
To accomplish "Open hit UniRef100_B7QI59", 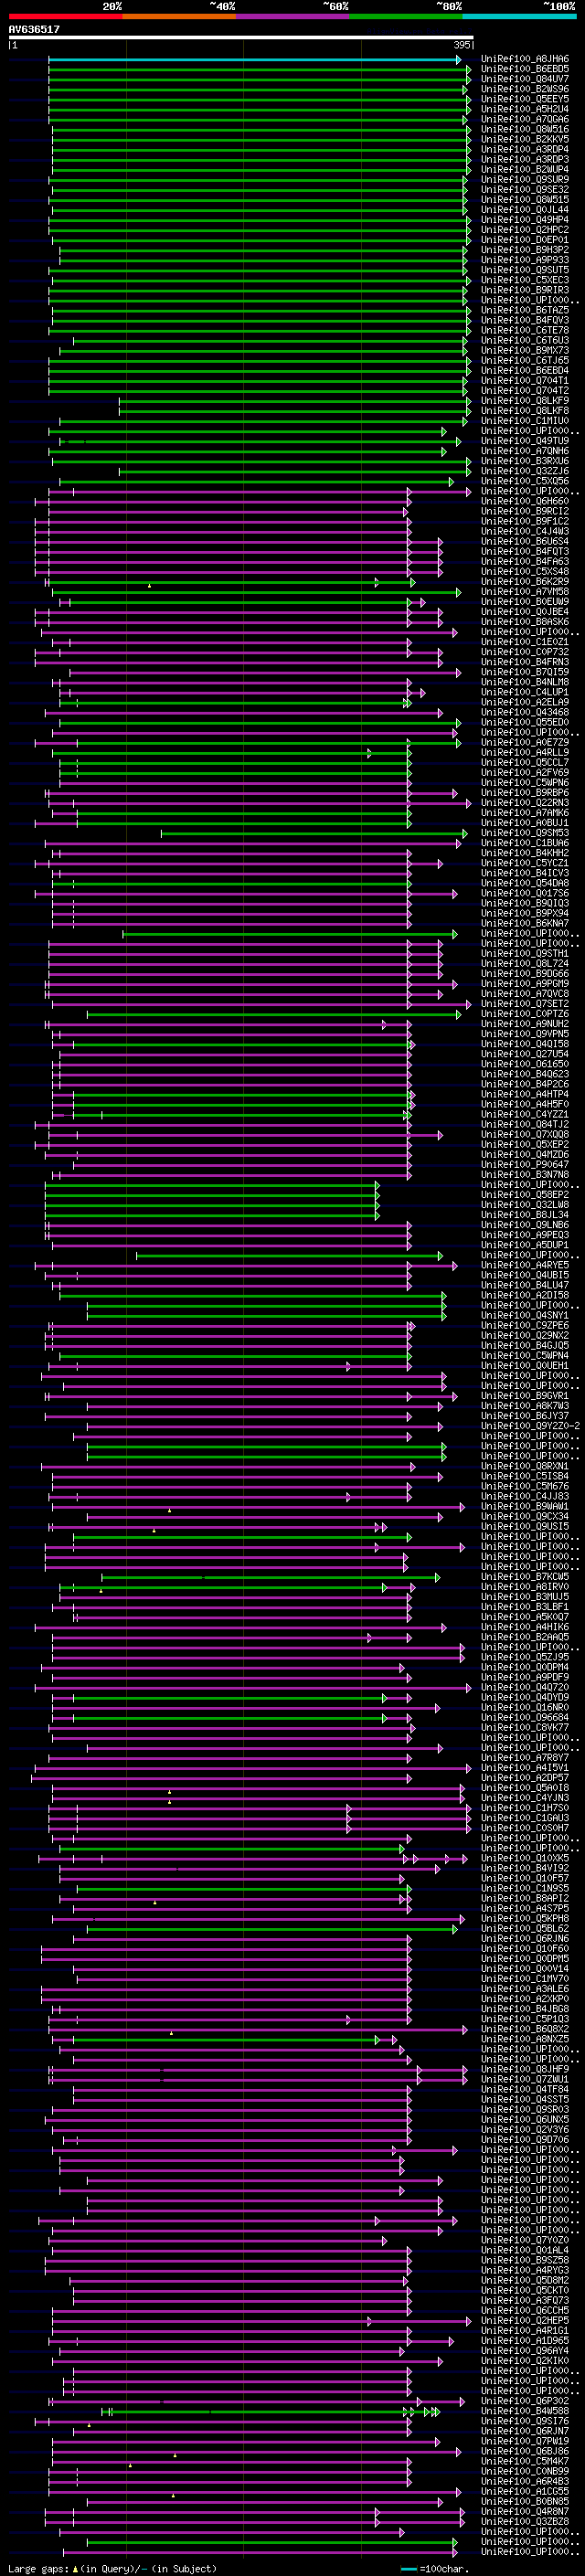I will click(x=525, y=672).
